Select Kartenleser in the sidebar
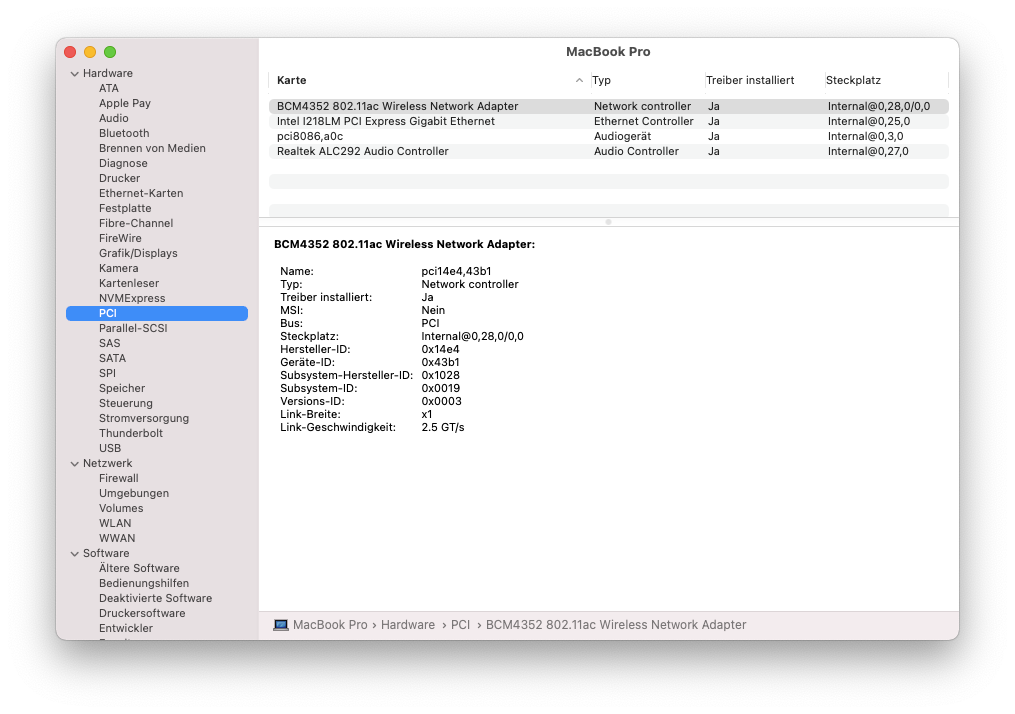The width and height of the screenshot is (1015, 714). pyautogui.click(x=129, y=283)
